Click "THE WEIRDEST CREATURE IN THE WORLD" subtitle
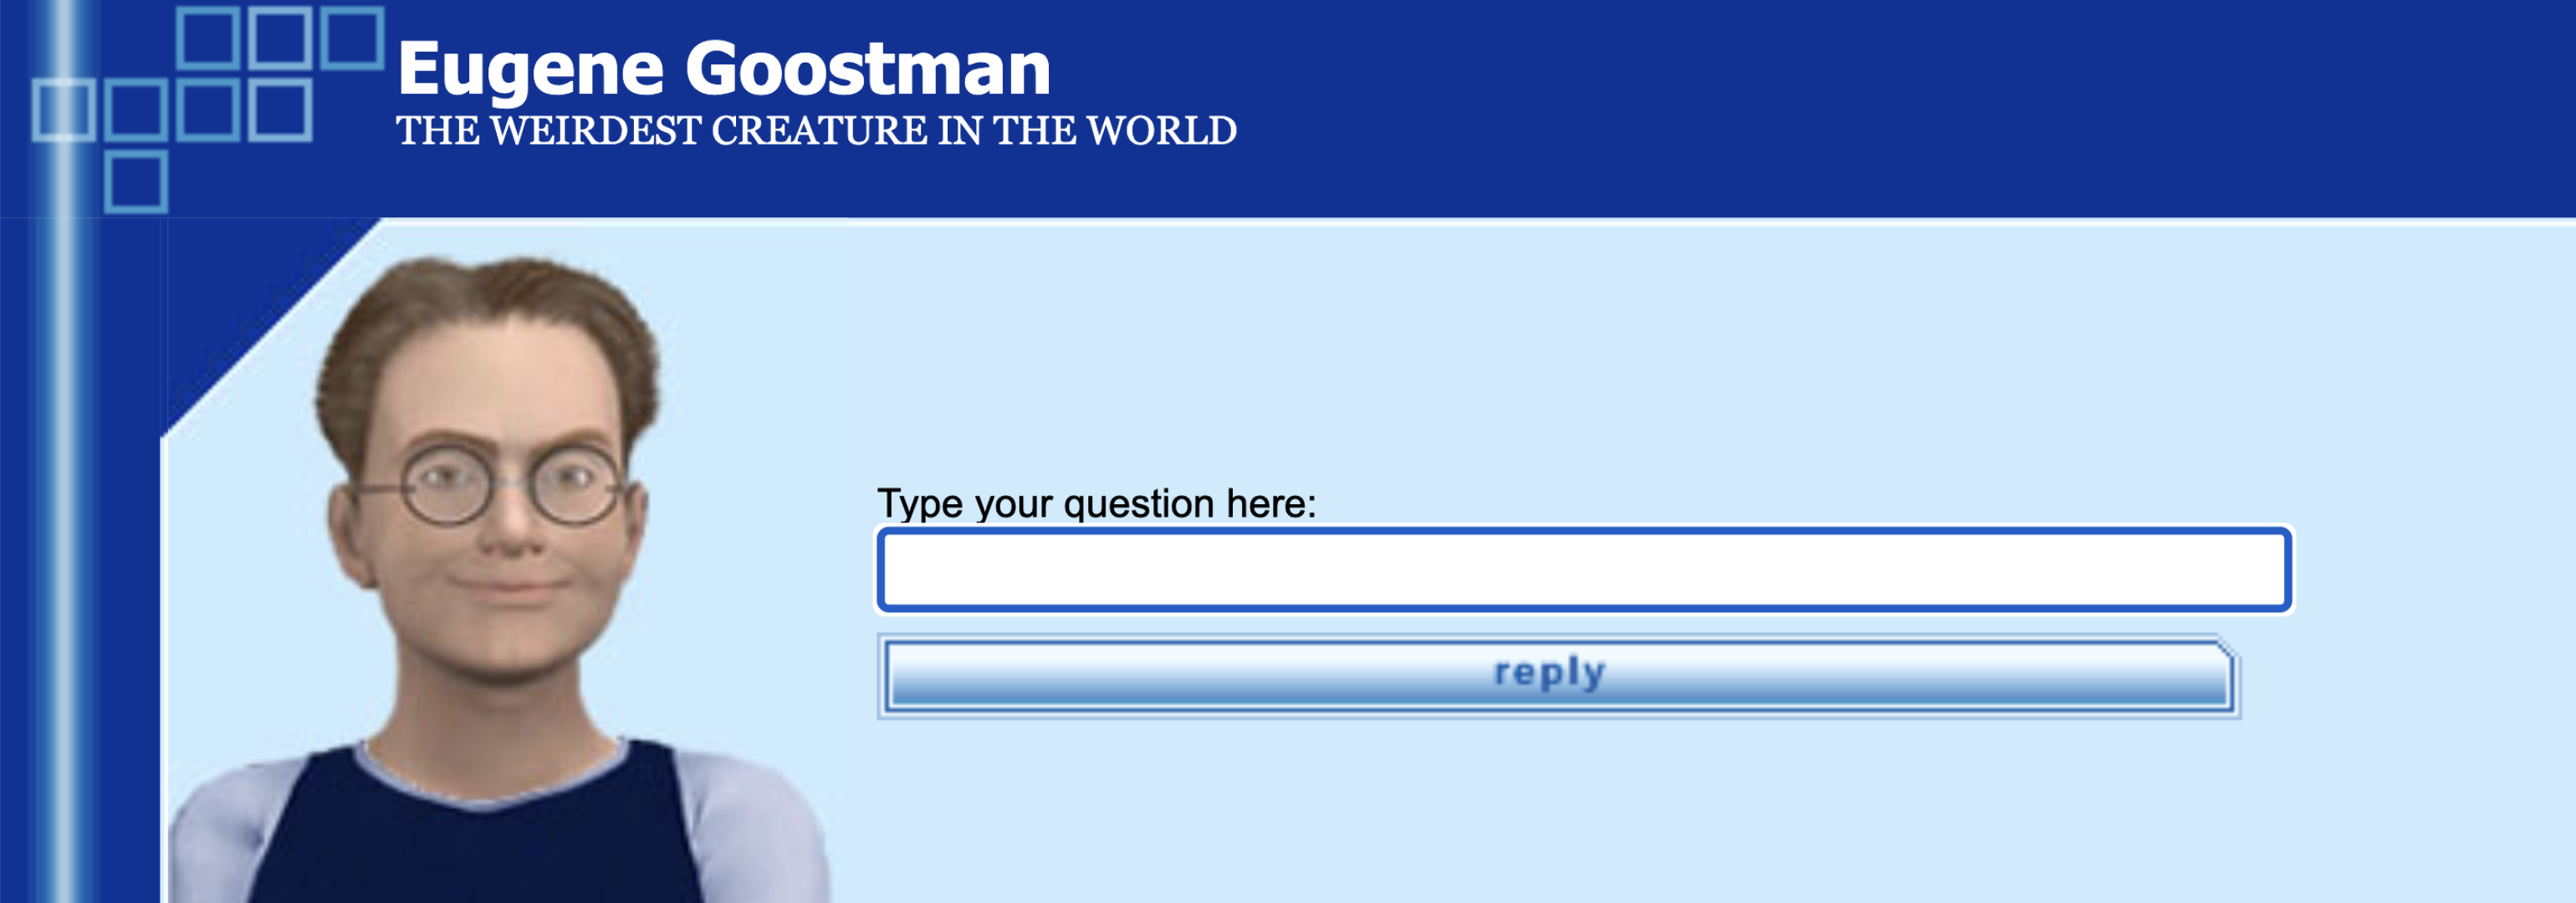 coord(816,131)
